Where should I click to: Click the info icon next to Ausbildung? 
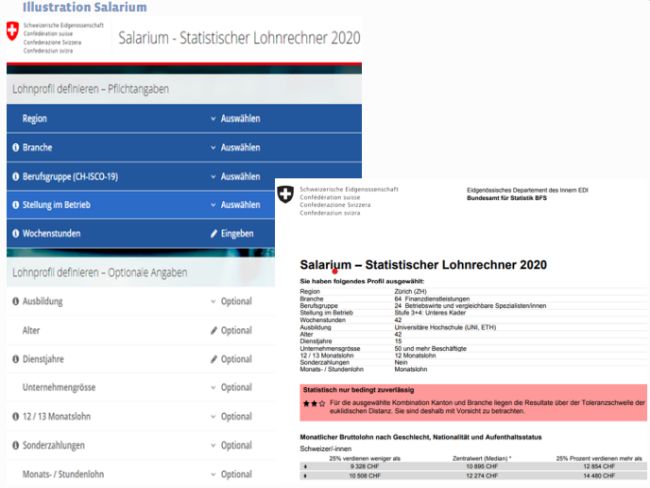pyautogui.click(x=15, y=301)
